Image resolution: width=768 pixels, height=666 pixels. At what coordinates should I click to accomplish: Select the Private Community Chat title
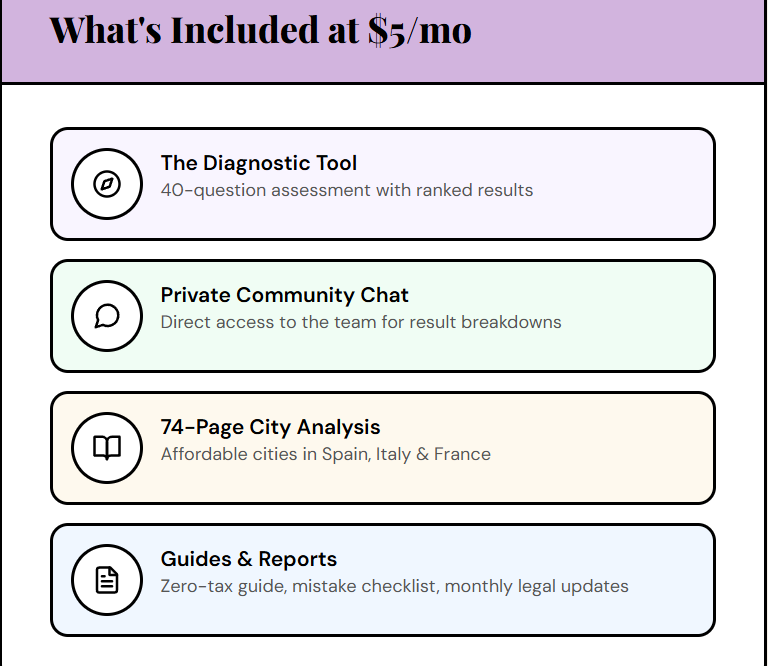point(284,295)
